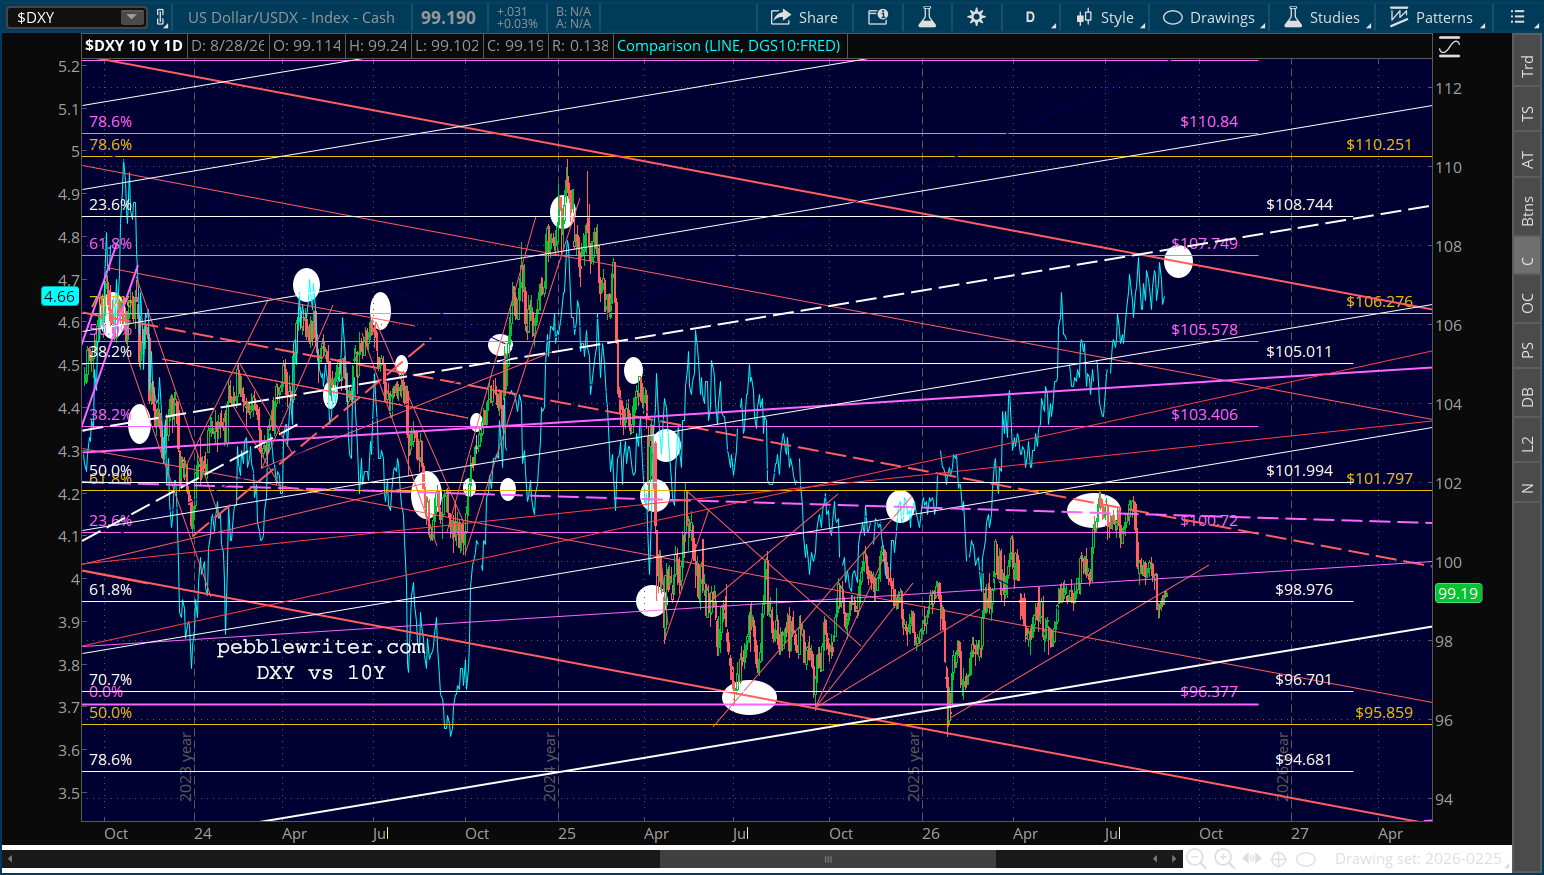Click the horizontal chart scrollbar thumb
Viewport: 1544px width, 875px height.
click(x=827, y=858)
